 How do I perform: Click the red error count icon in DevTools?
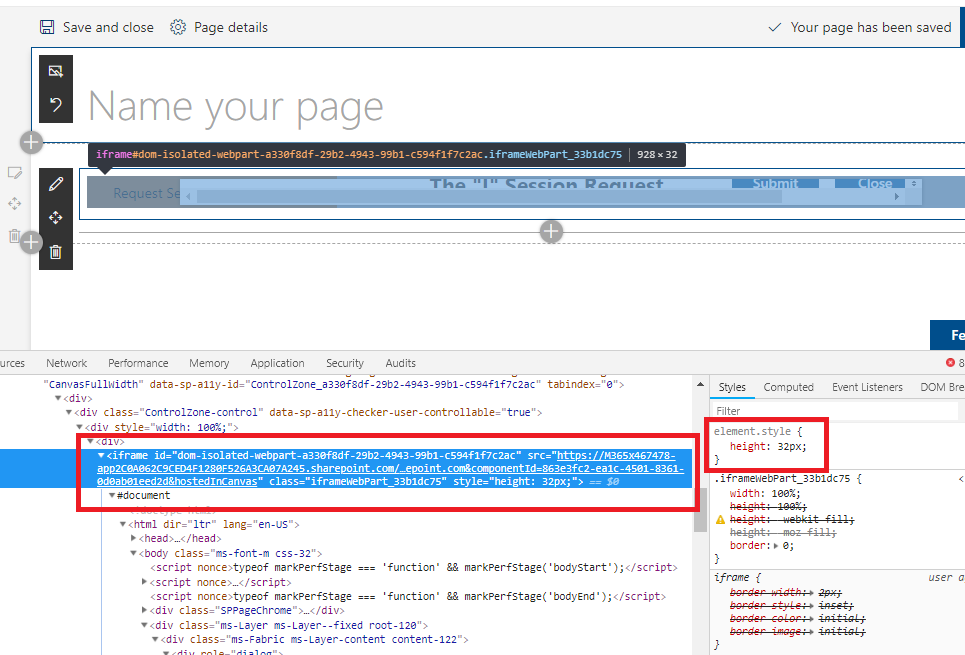pyautogui.click(x=950, y=363)
